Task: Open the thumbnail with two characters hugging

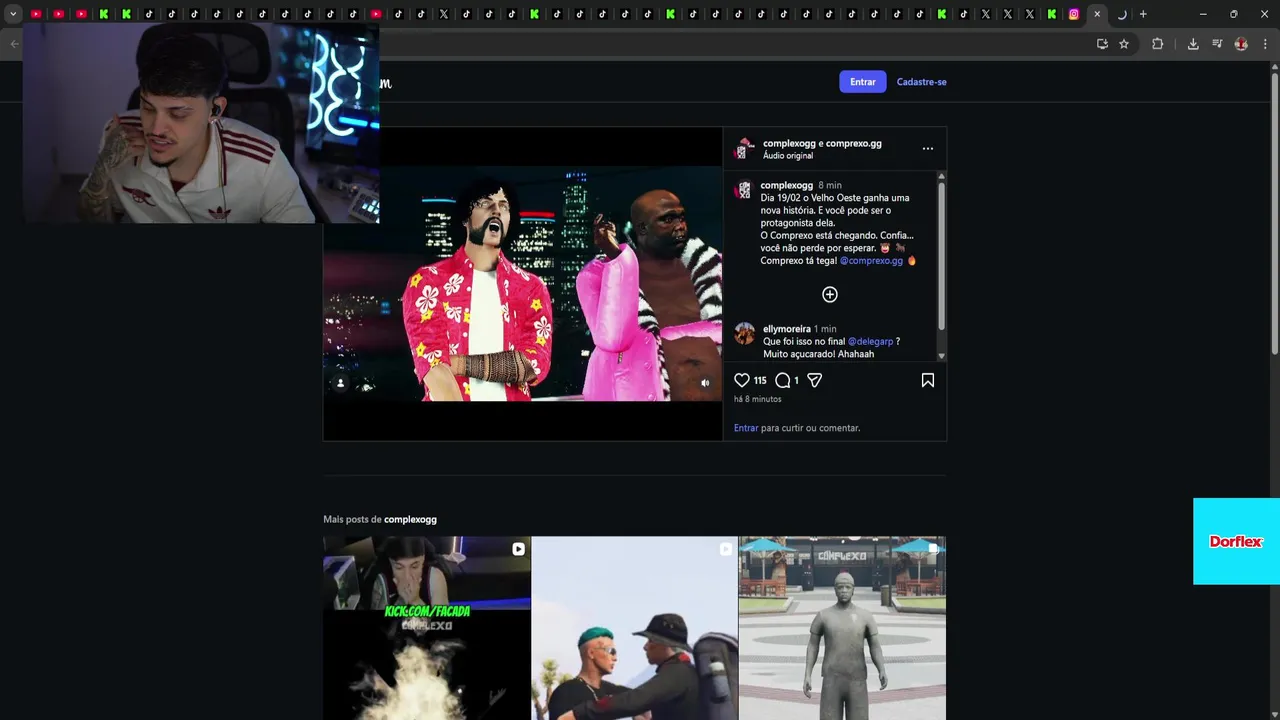Action: 634,628
